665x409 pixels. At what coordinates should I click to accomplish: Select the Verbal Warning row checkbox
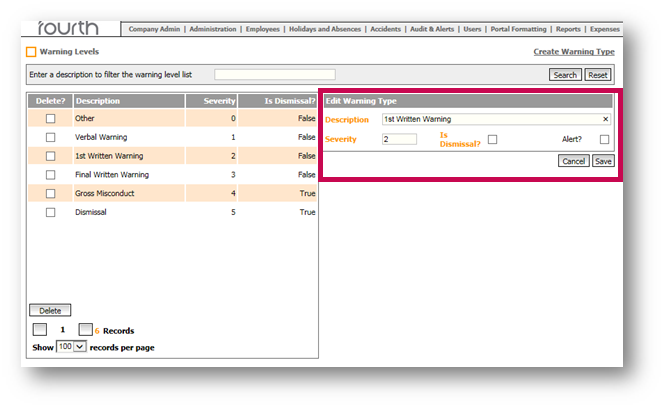[50, 137]
